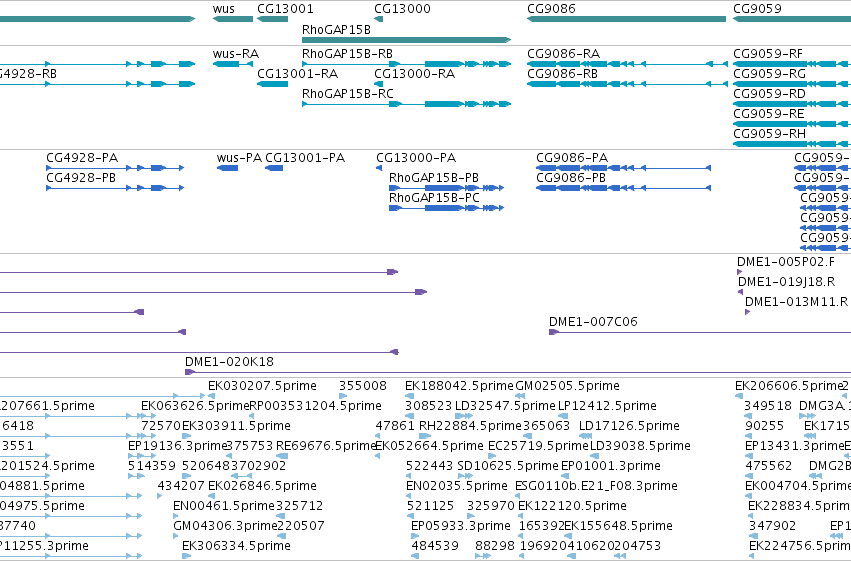Viewport: 851px width, 561px height.
Task: Select the wus-RA transcript label
Action: pyautogui.click(x=236, y=54)
